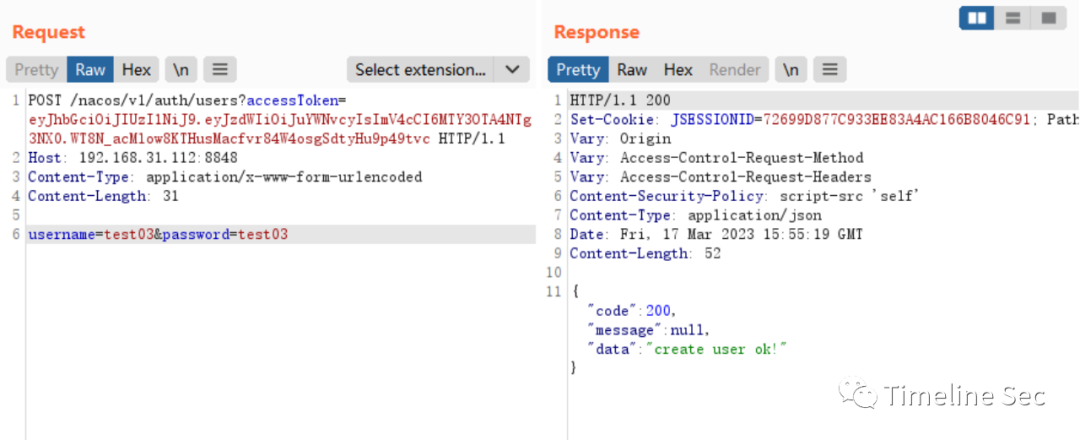Viewport: 1080px width, 440px height.
Task: Click the Set-Cookie JSESSIONID header
Action: click(824, 120)
